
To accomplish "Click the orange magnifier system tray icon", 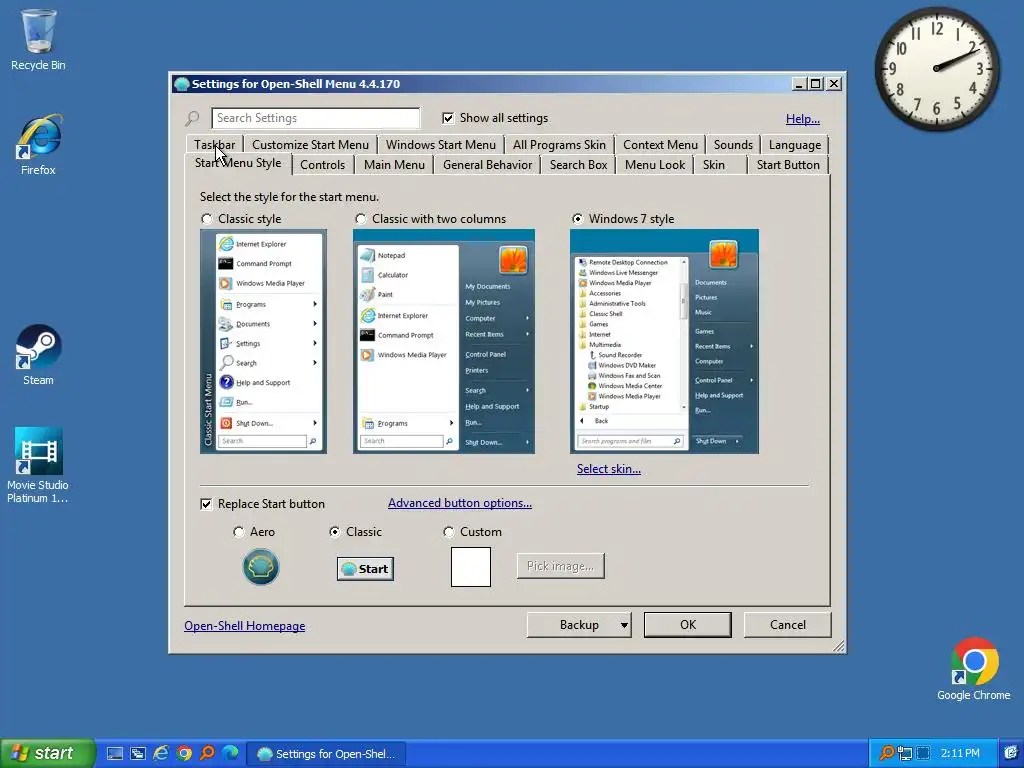I will tap(887, 754).
